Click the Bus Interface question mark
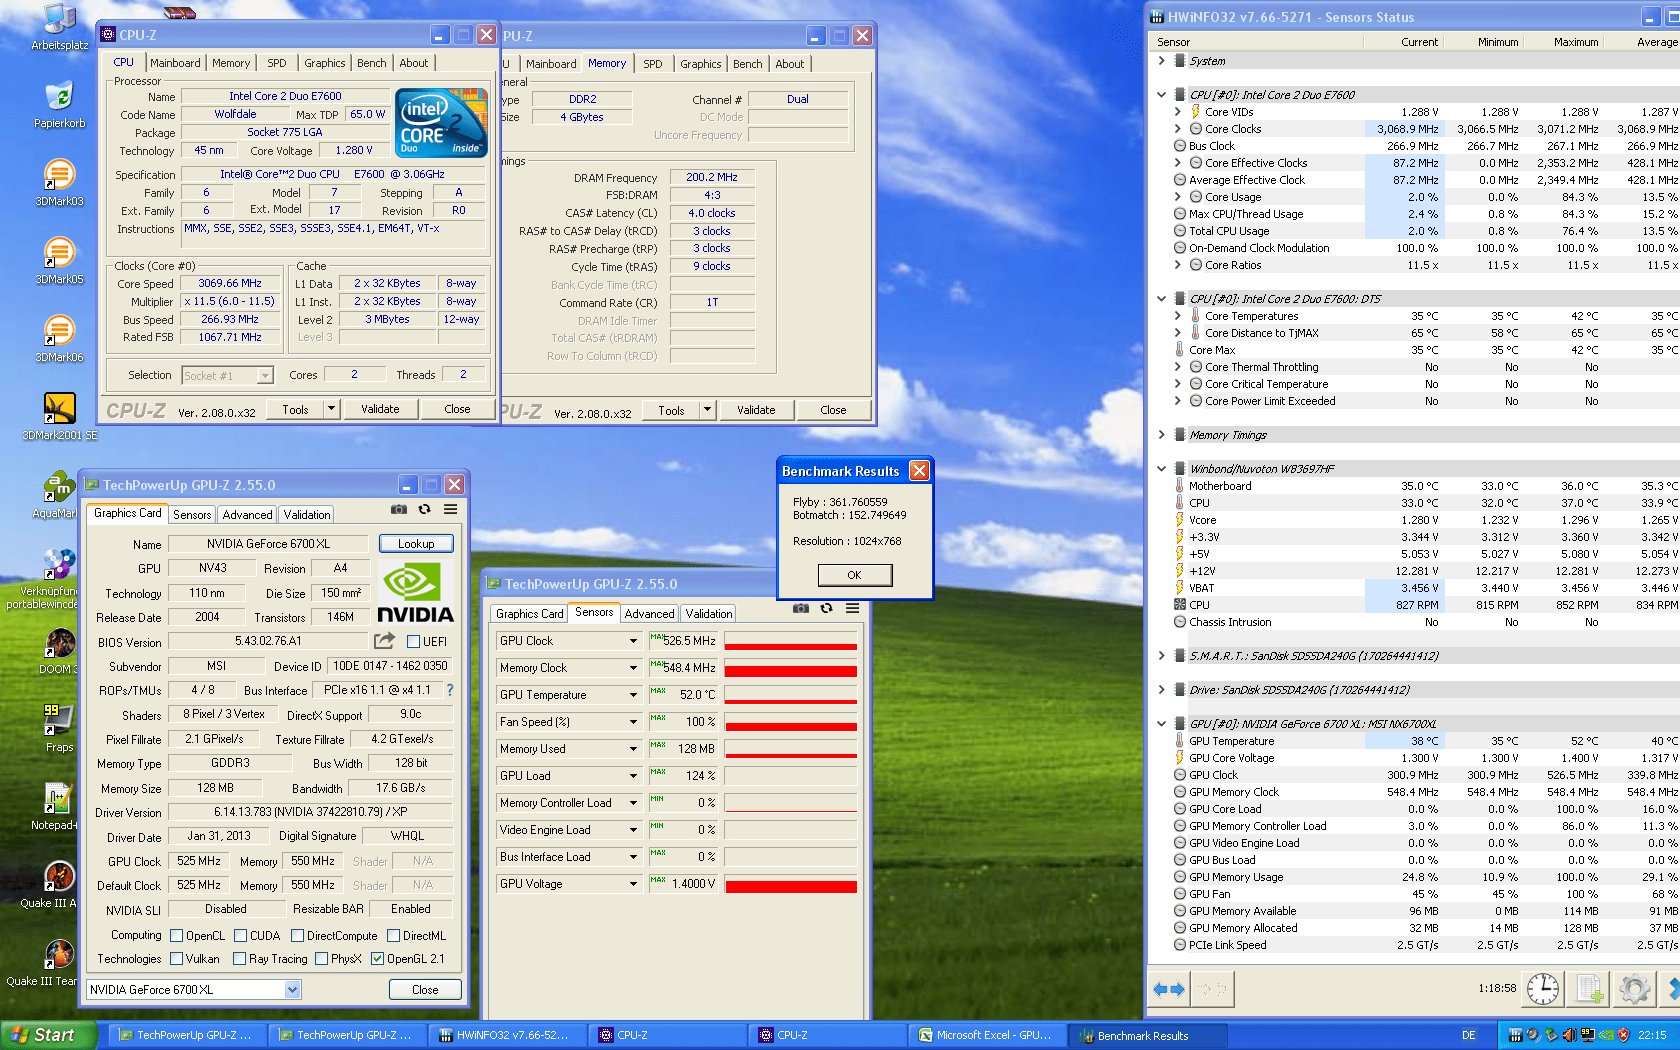 [x=450, y=690]
